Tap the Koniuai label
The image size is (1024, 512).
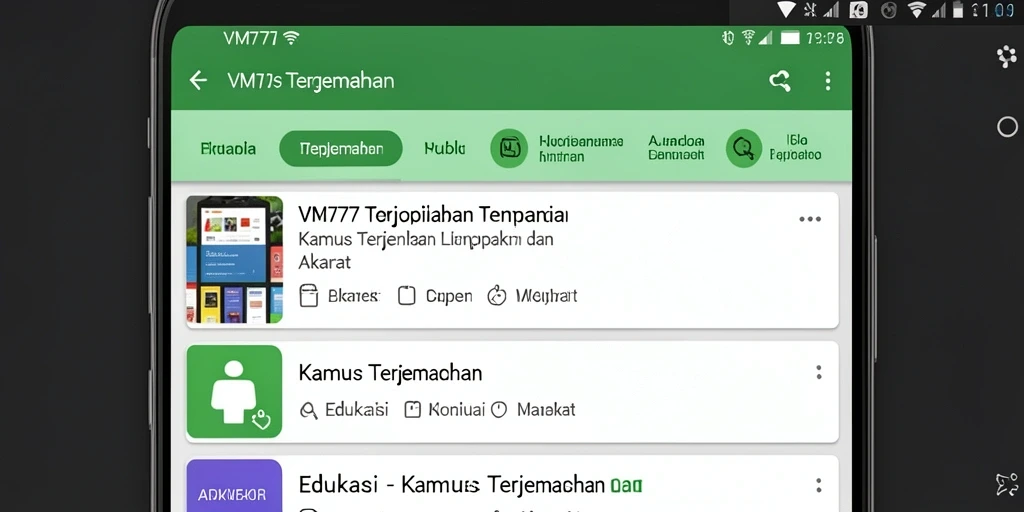(456, 409)
